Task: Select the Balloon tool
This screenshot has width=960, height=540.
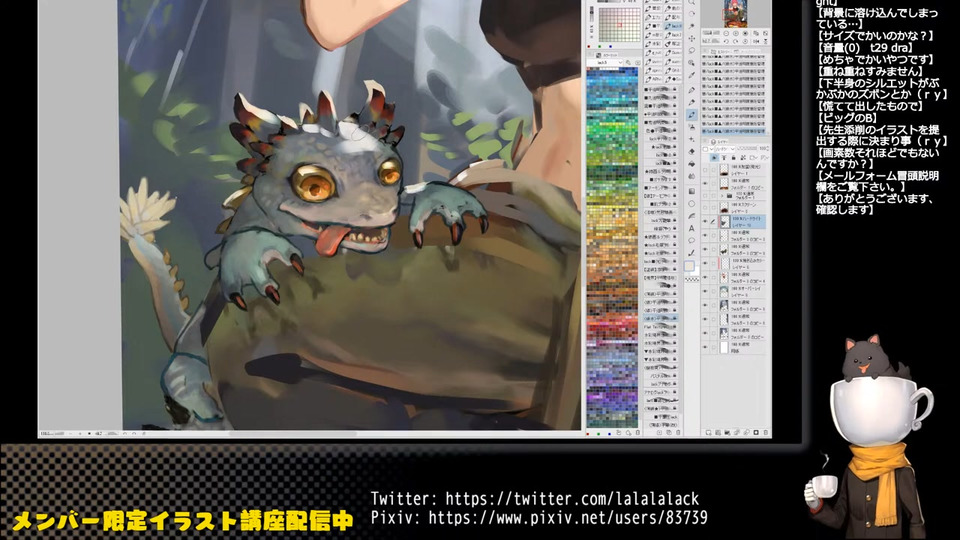Action: [691, 240]
